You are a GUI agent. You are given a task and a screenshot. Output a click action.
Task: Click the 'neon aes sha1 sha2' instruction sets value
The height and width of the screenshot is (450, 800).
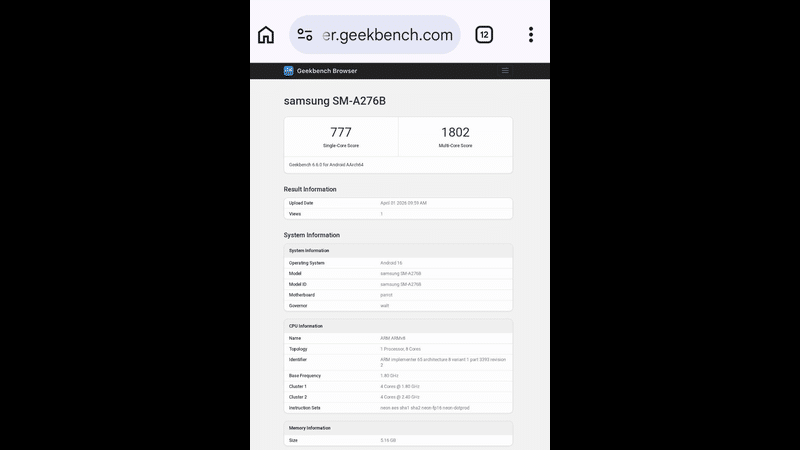[x=424, y=408]
